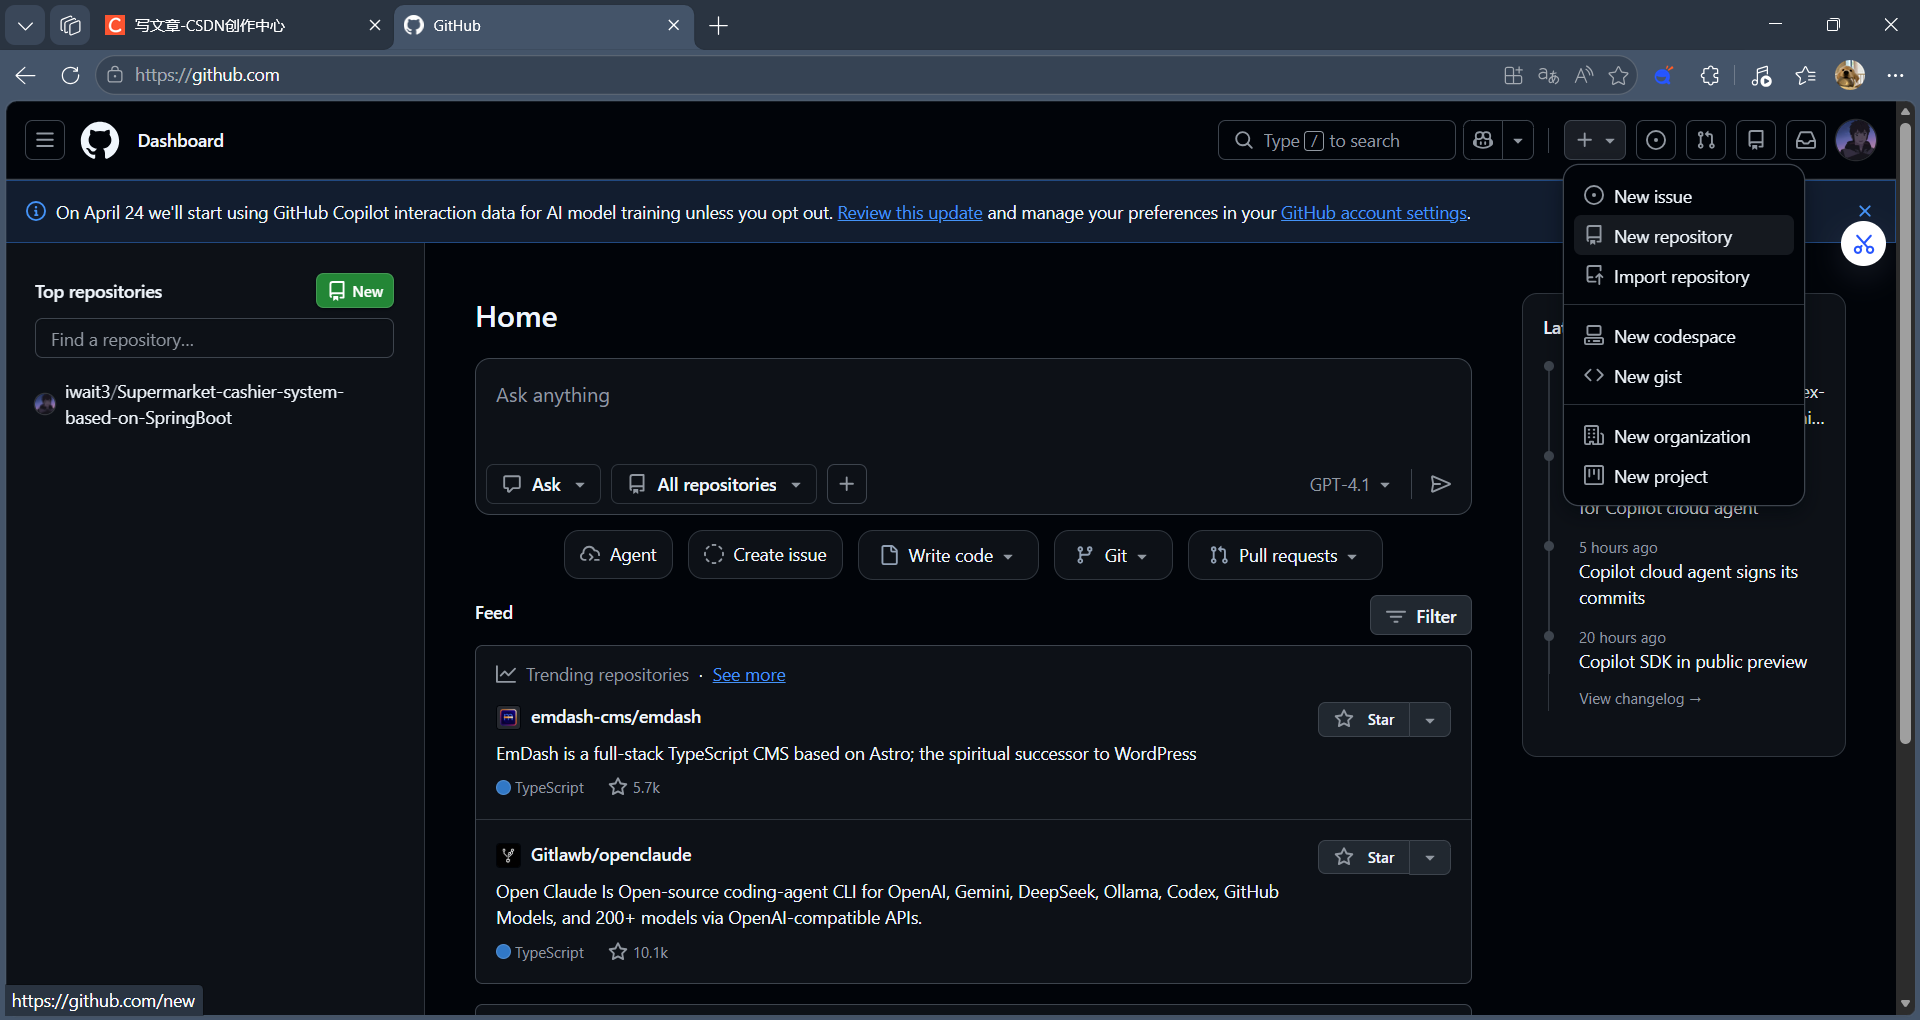Open the Notifications inbox icon
The height and width of the screenshot is (1020, 1920).
tap(1806, 140)
